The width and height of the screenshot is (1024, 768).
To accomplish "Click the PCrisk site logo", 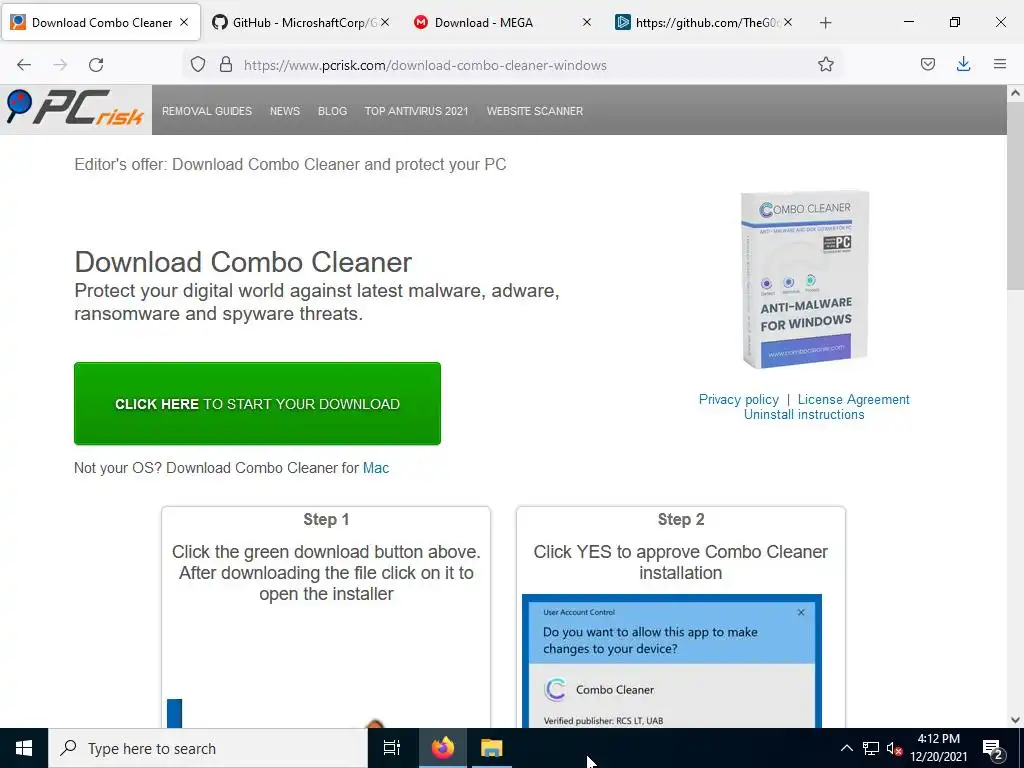I will pos(75,108).
